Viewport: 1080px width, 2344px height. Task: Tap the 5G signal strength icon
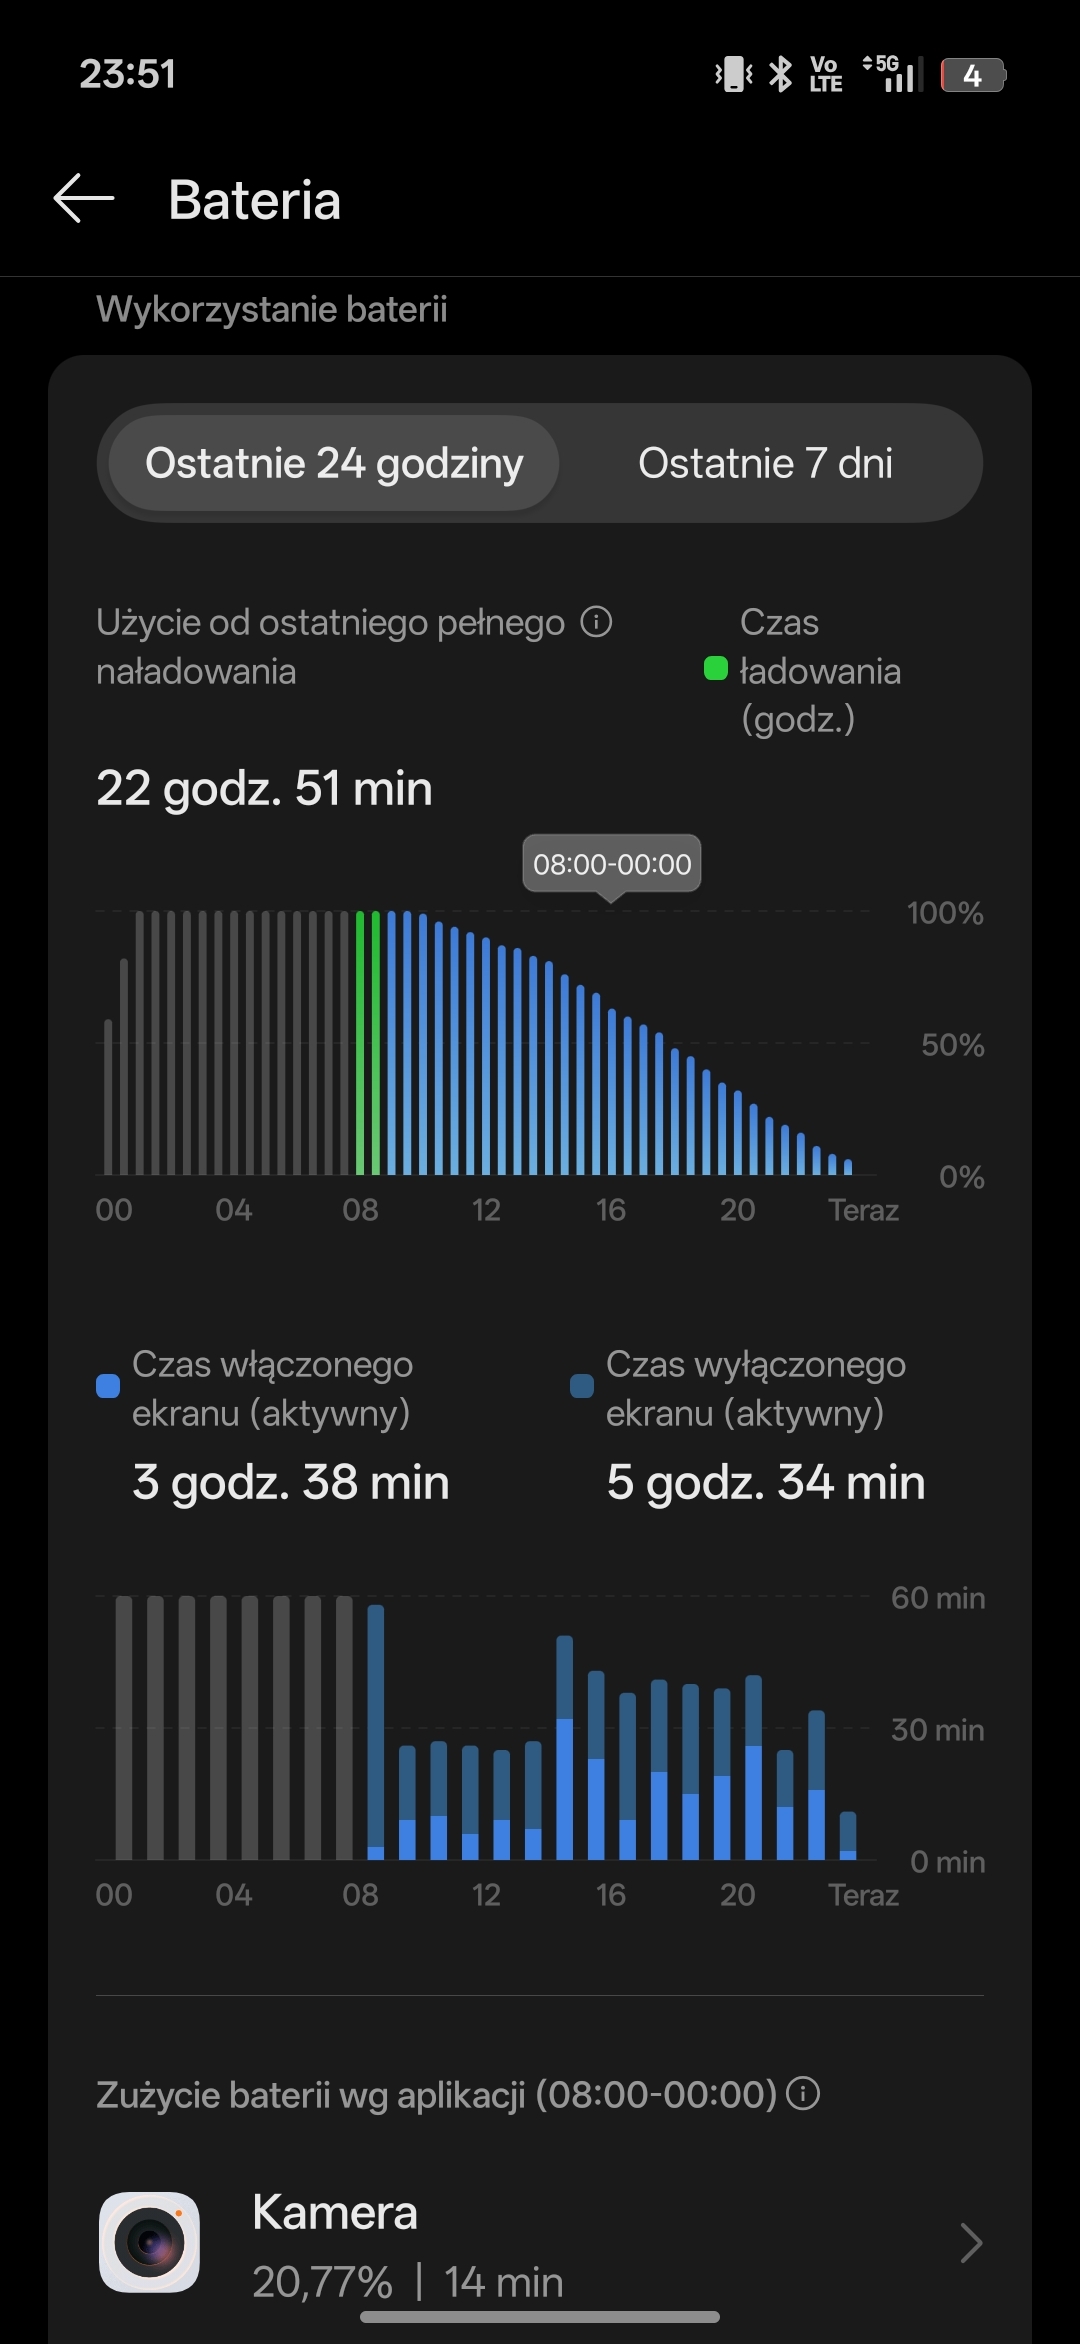[891, 75]
